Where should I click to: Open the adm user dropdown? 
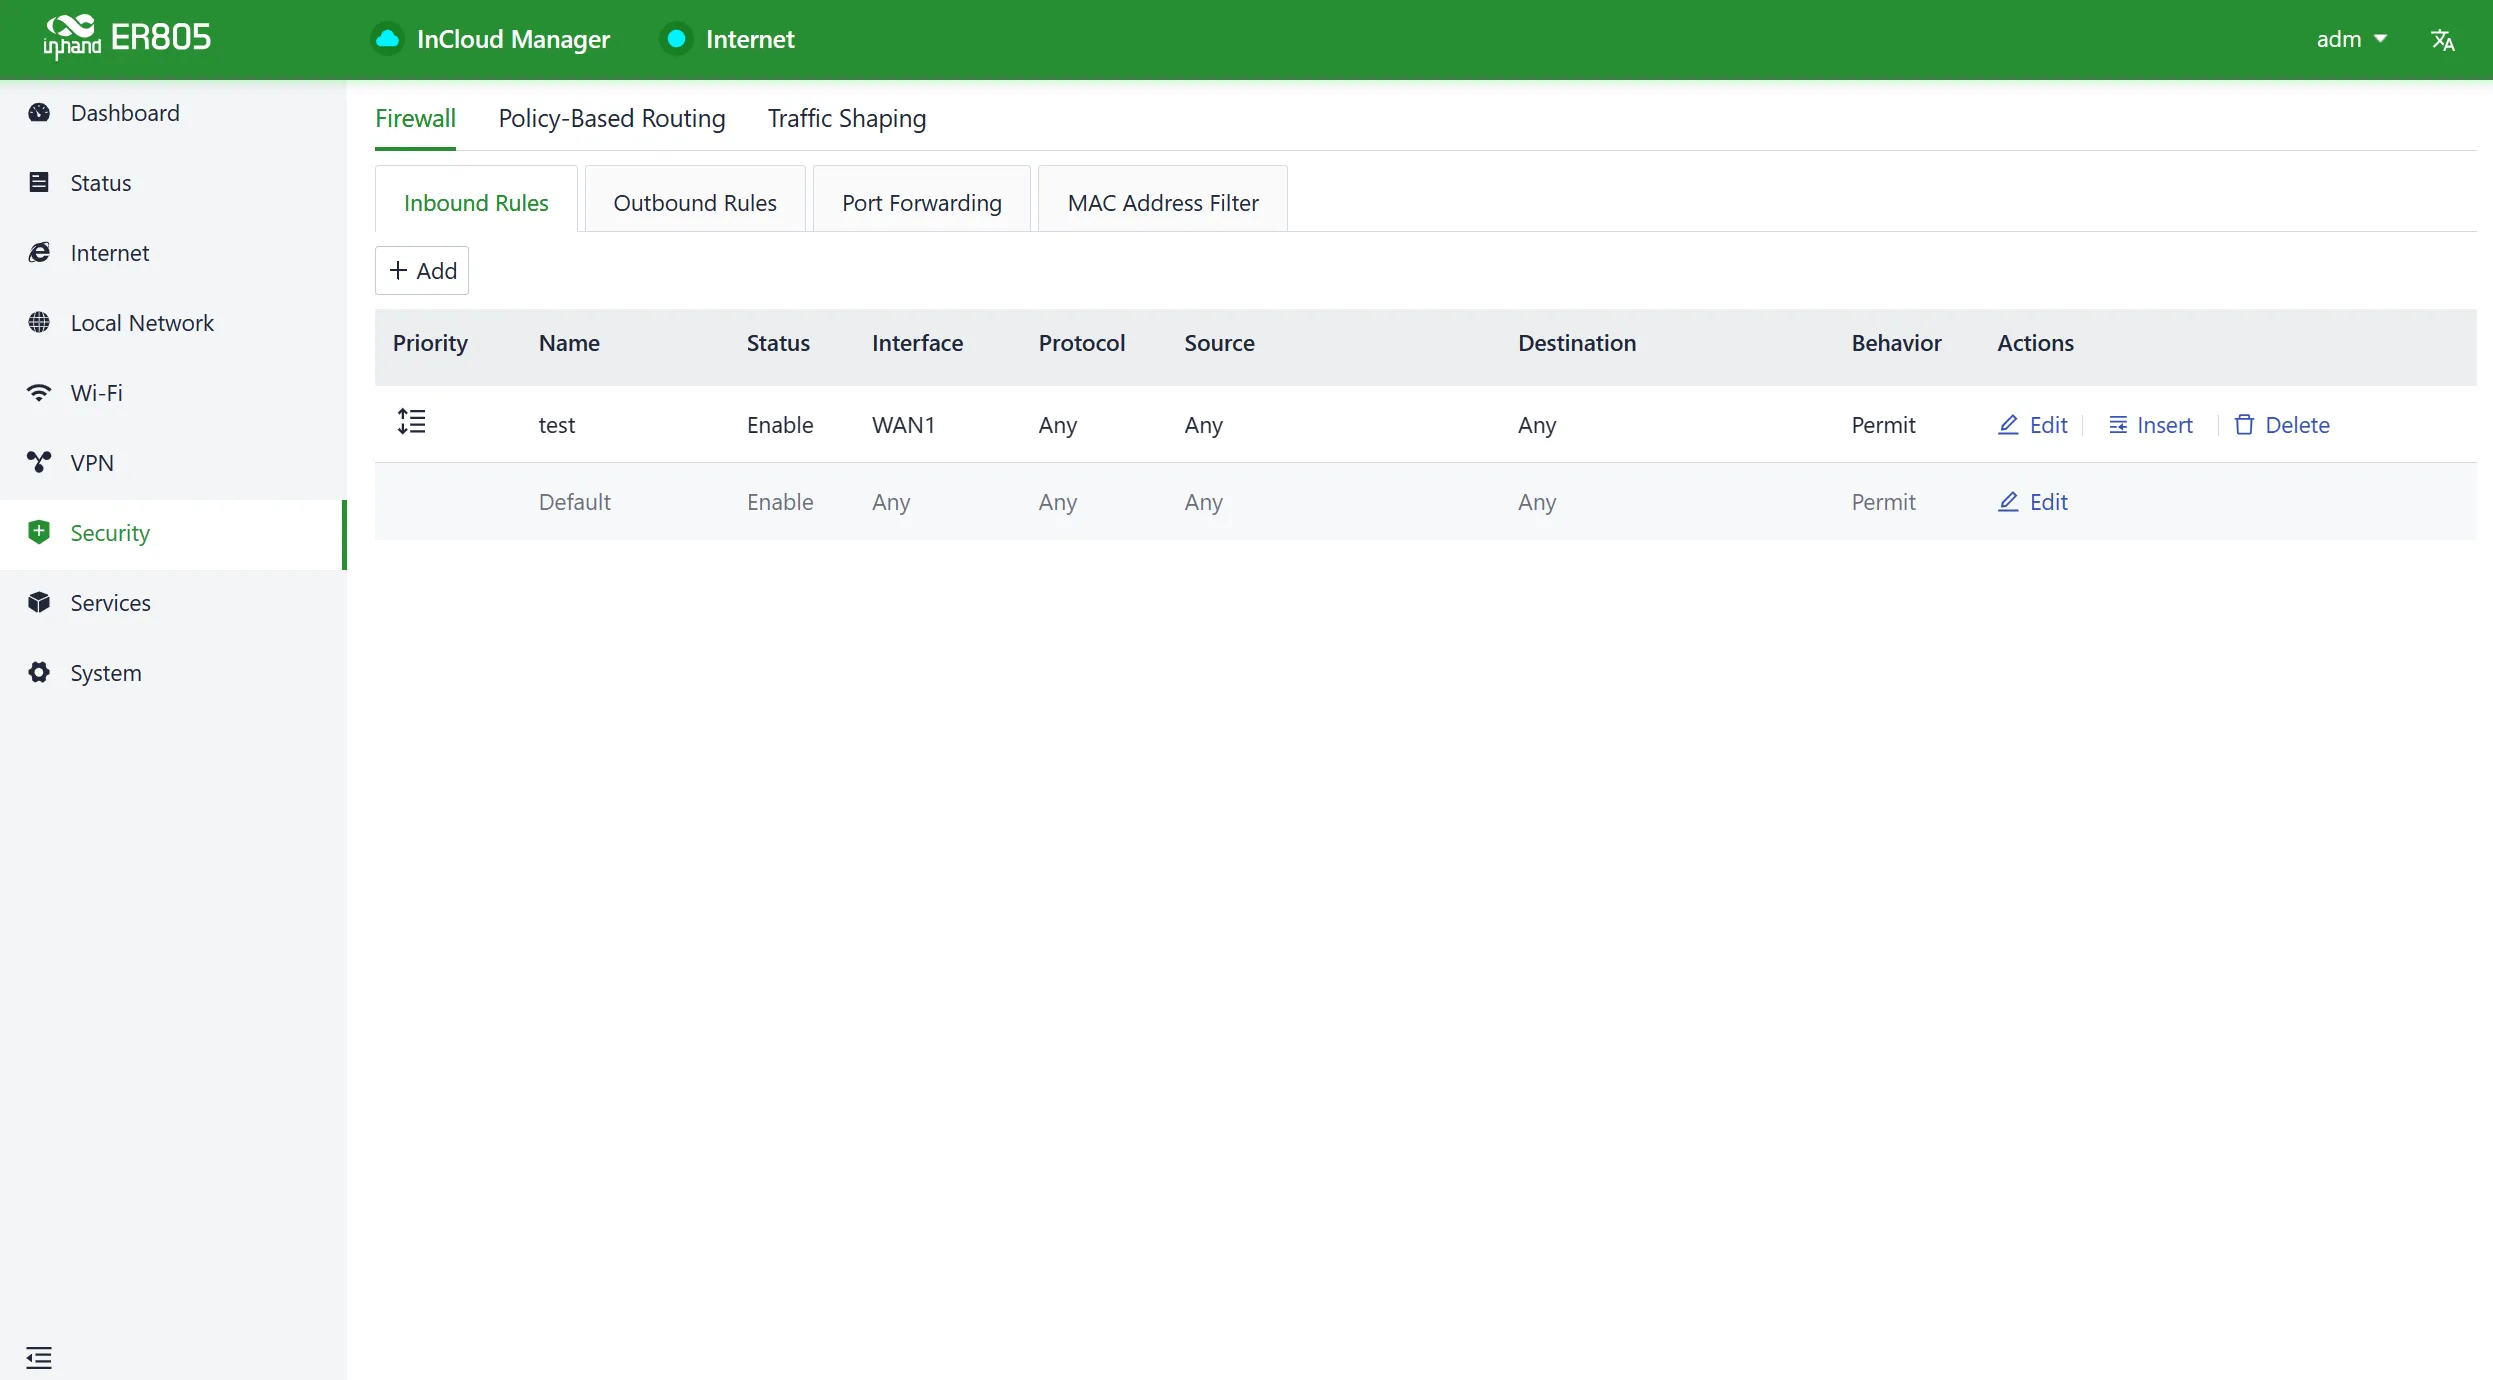(2352, 39)
